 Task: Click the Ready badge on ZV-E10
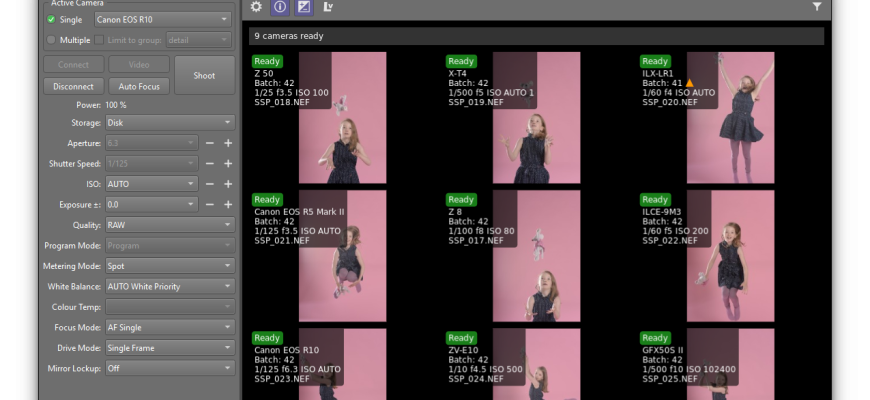[x=461, y=337]
